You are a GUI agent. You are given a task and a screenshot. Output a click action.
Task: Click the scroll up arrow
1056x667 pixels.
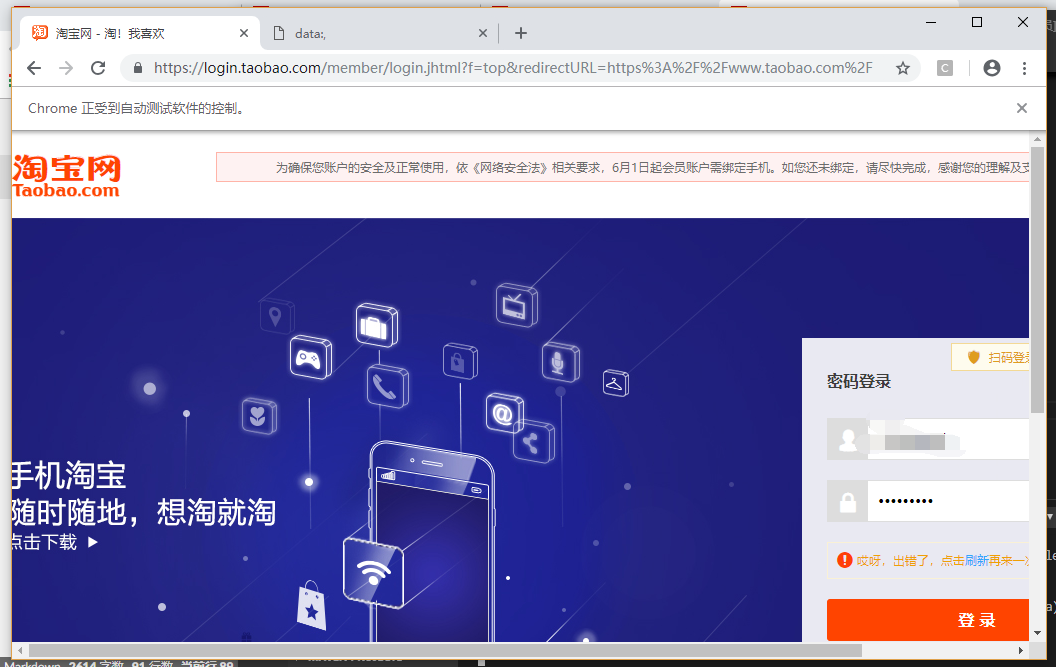(1037, 139)
